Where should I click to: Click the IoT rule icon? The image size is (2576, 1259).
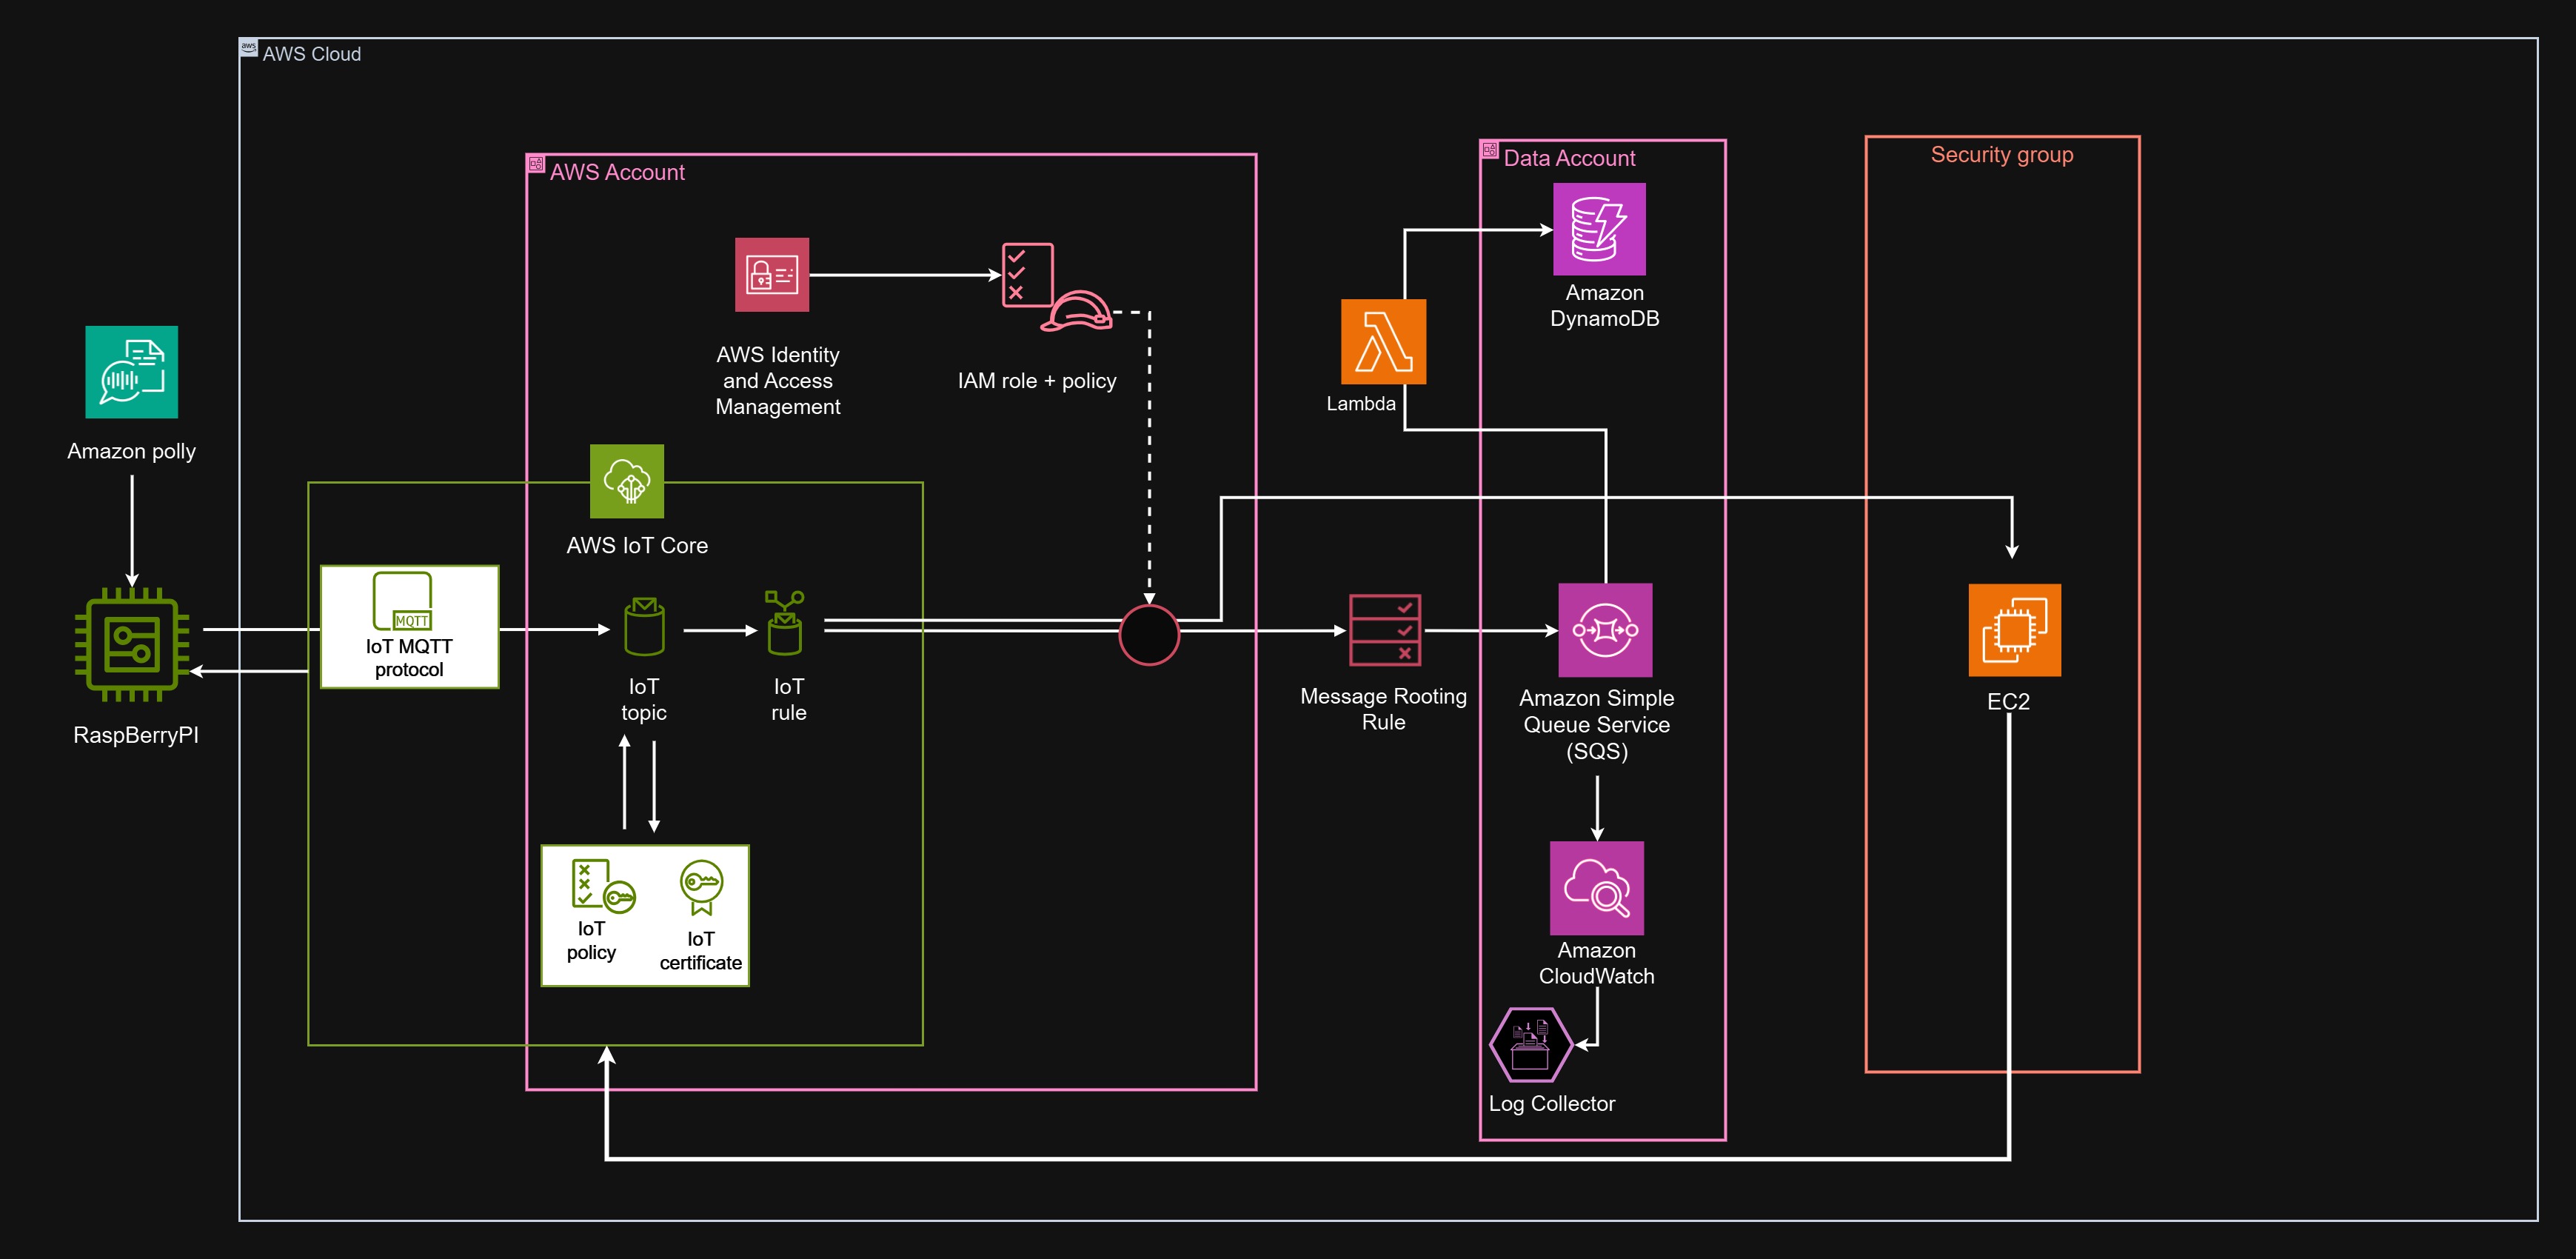(784, 622)
